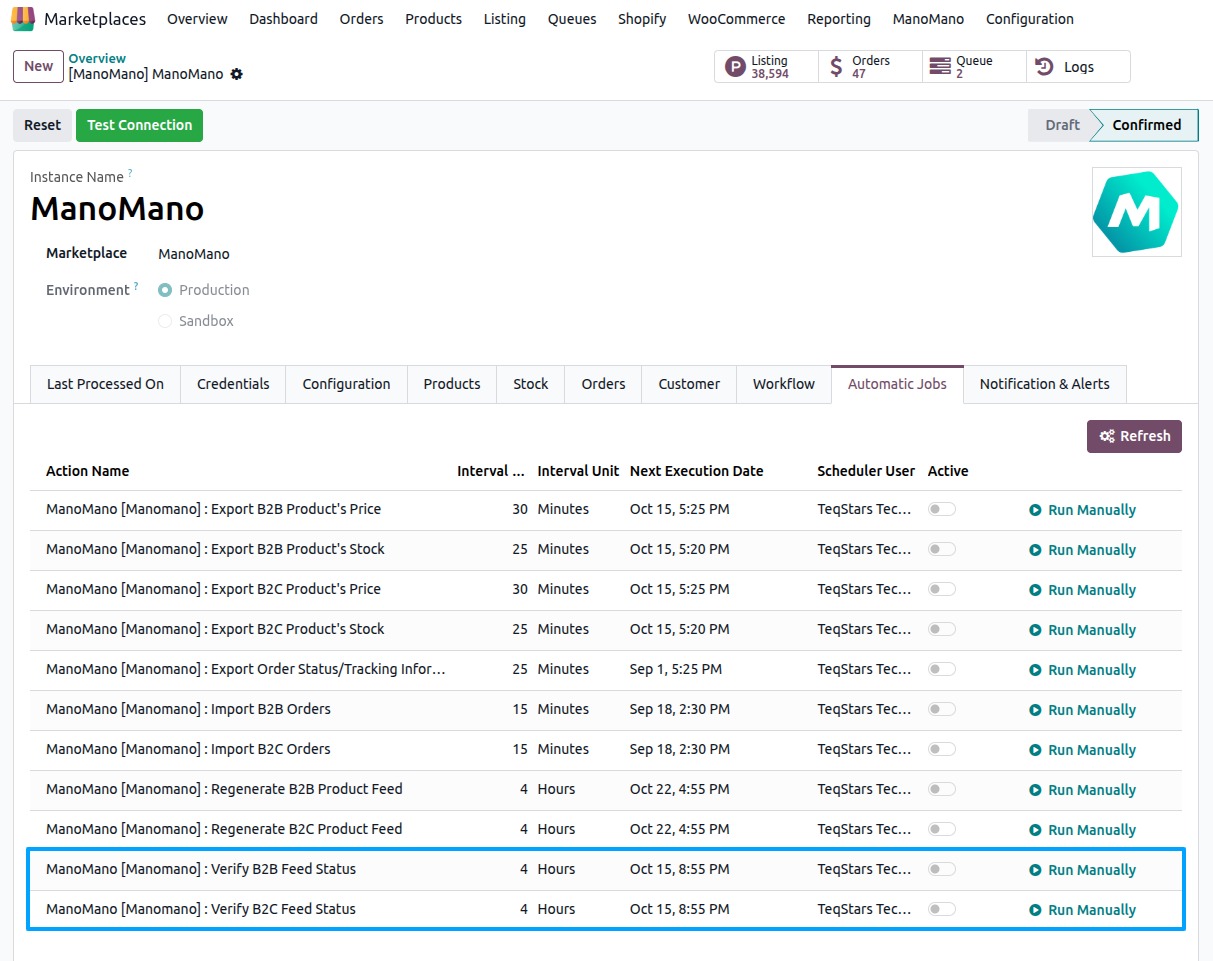Open the Workflow tab
The width and height of the screenshot is (1213, 961).
pyautogui.click(x=784, y=384)
